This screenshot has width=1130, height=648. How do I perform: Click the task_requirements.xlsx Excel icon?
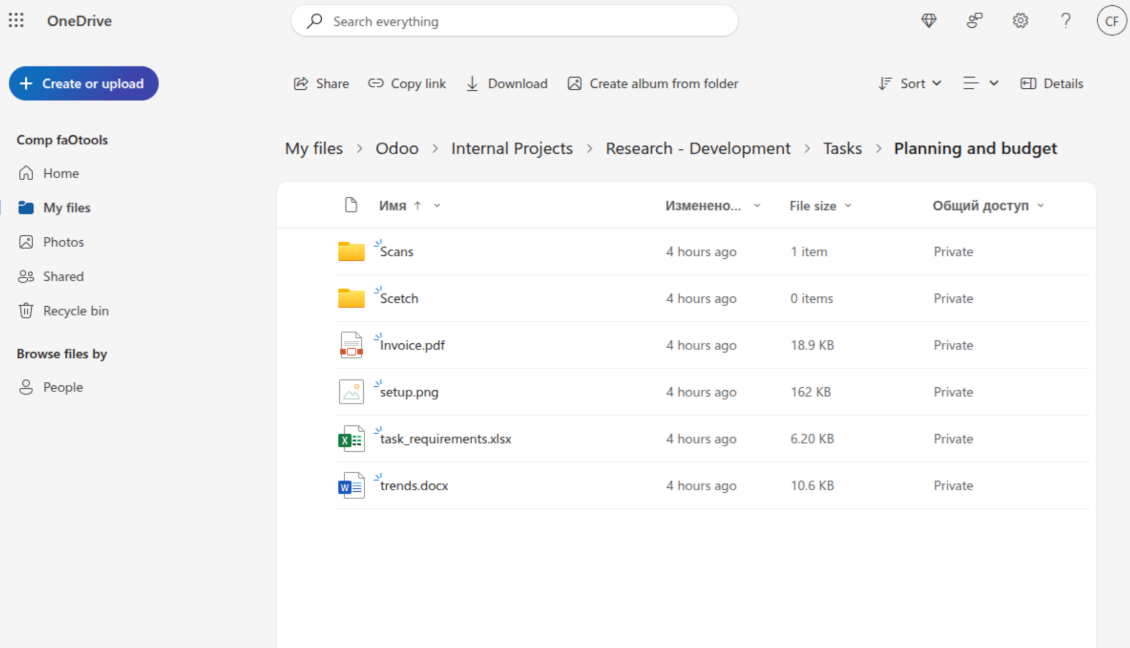point(351,439)
